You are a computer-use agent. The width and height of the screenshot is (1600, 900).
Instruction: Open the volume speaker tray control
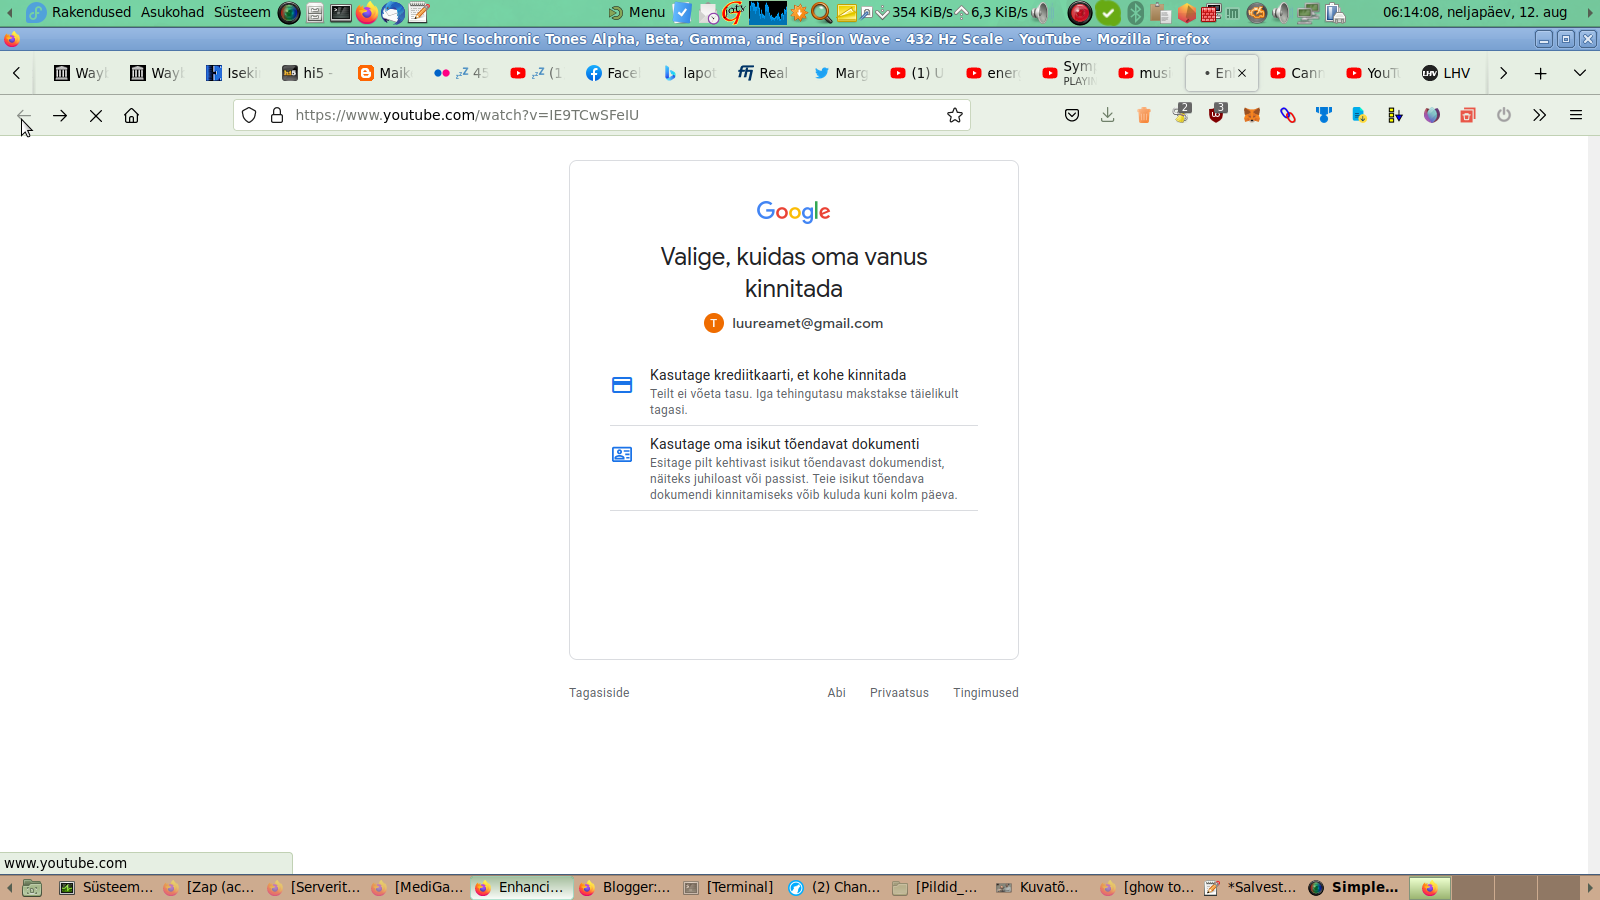click(x=1281, y=13)
